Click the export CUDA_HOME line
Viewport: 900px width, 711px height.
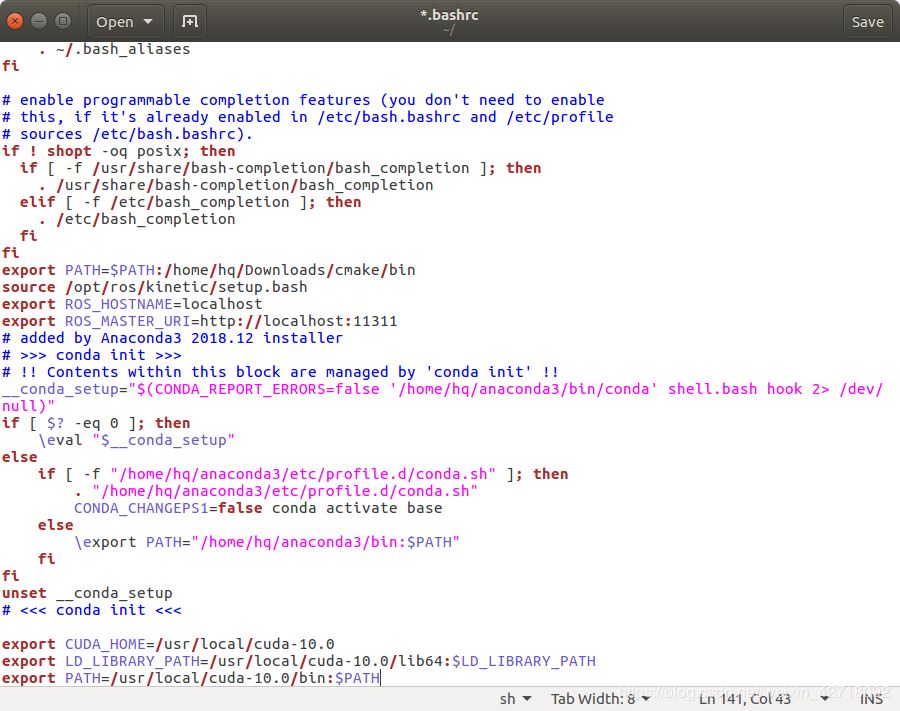168,644
